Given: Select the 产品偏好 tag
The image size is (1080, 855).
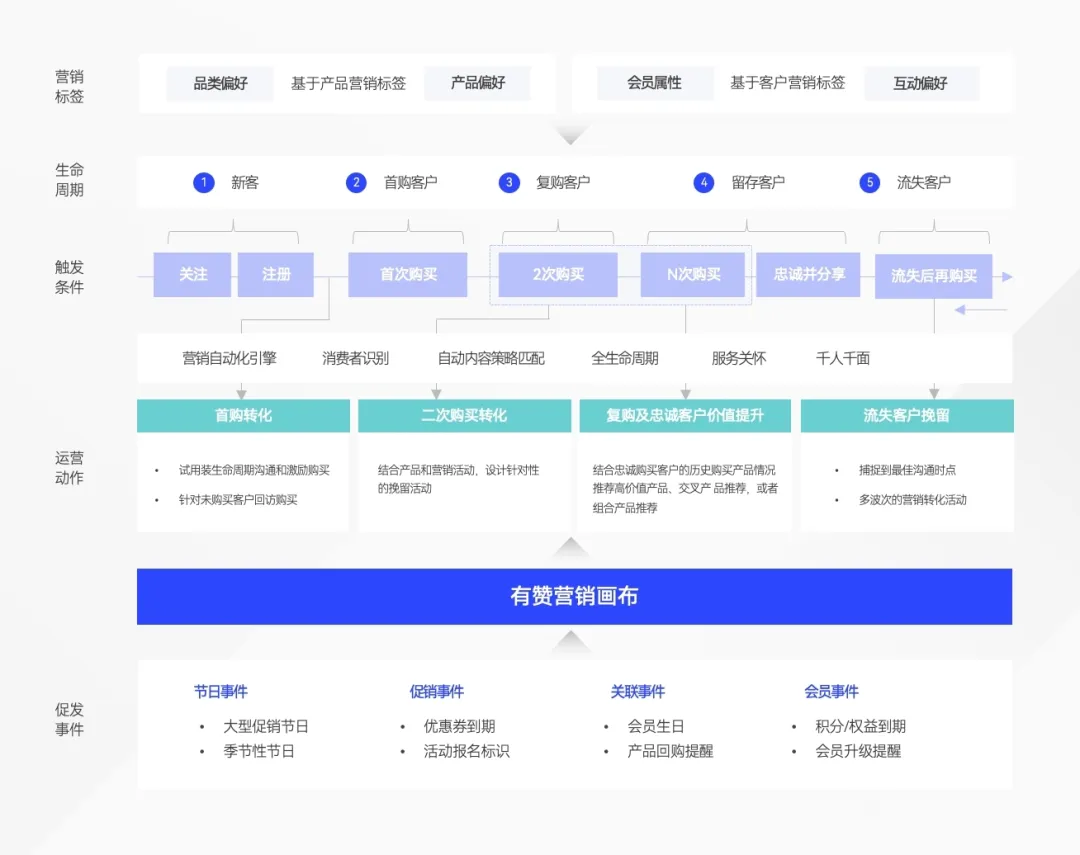Looking at the screenshot, I should tap(477, 83).
